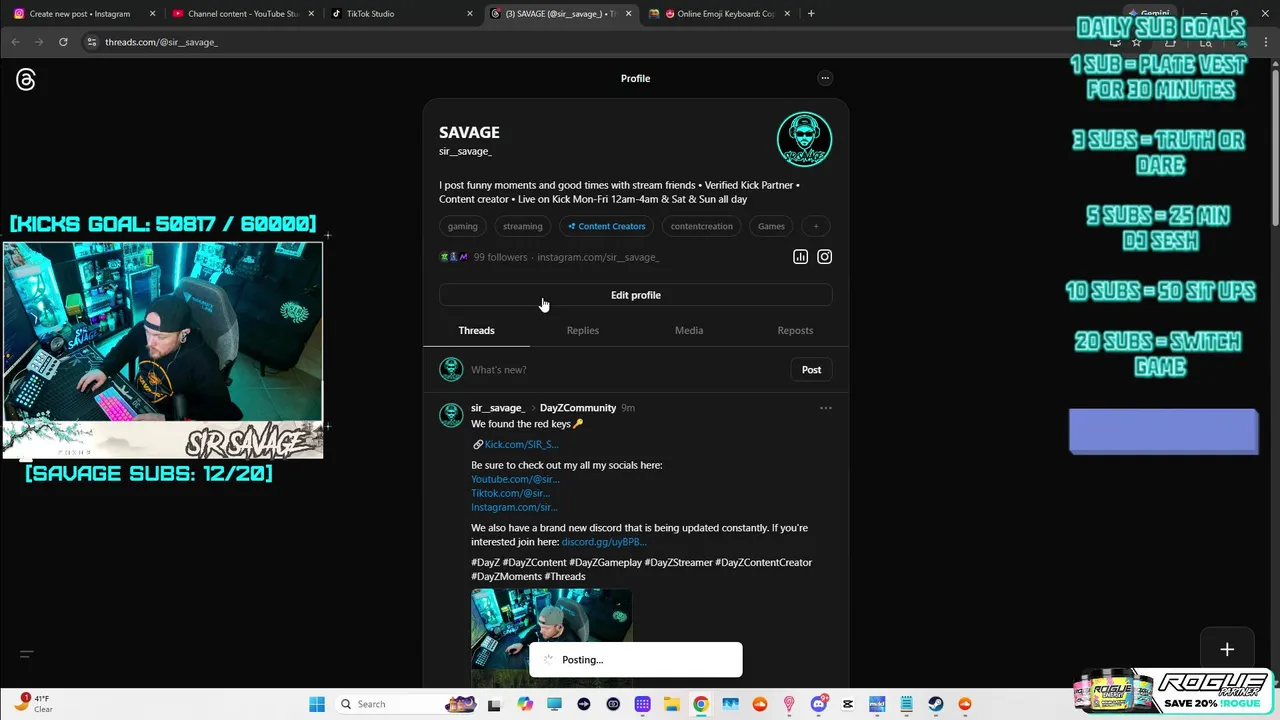
Task: Open DayZCommunity topic link on post
Action: click(578, 408)
